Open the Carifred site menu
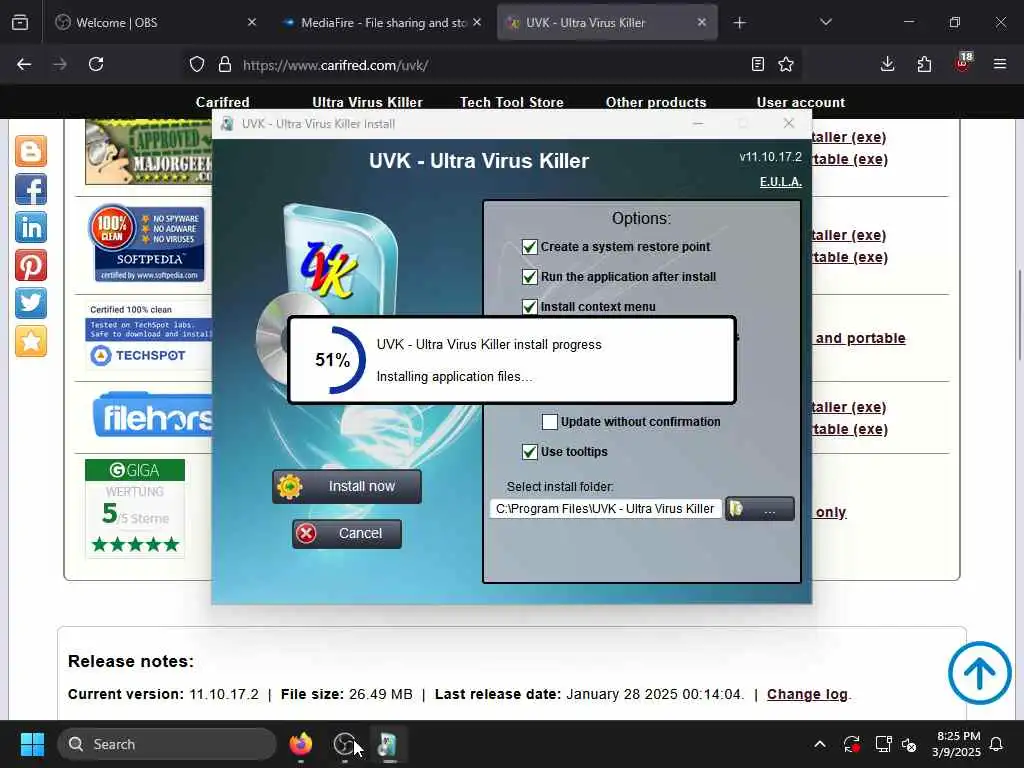 point(223,103)
